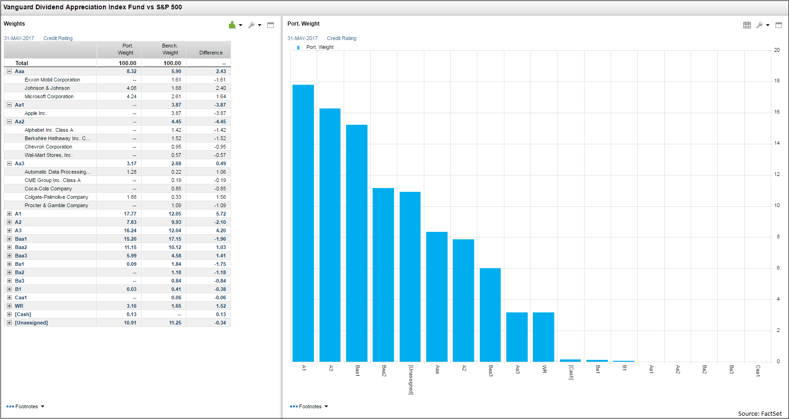The width and height of the screenshot is (789, 419).
Task: Expand the Ba3 rating group
Action: (x=9, y=281)
